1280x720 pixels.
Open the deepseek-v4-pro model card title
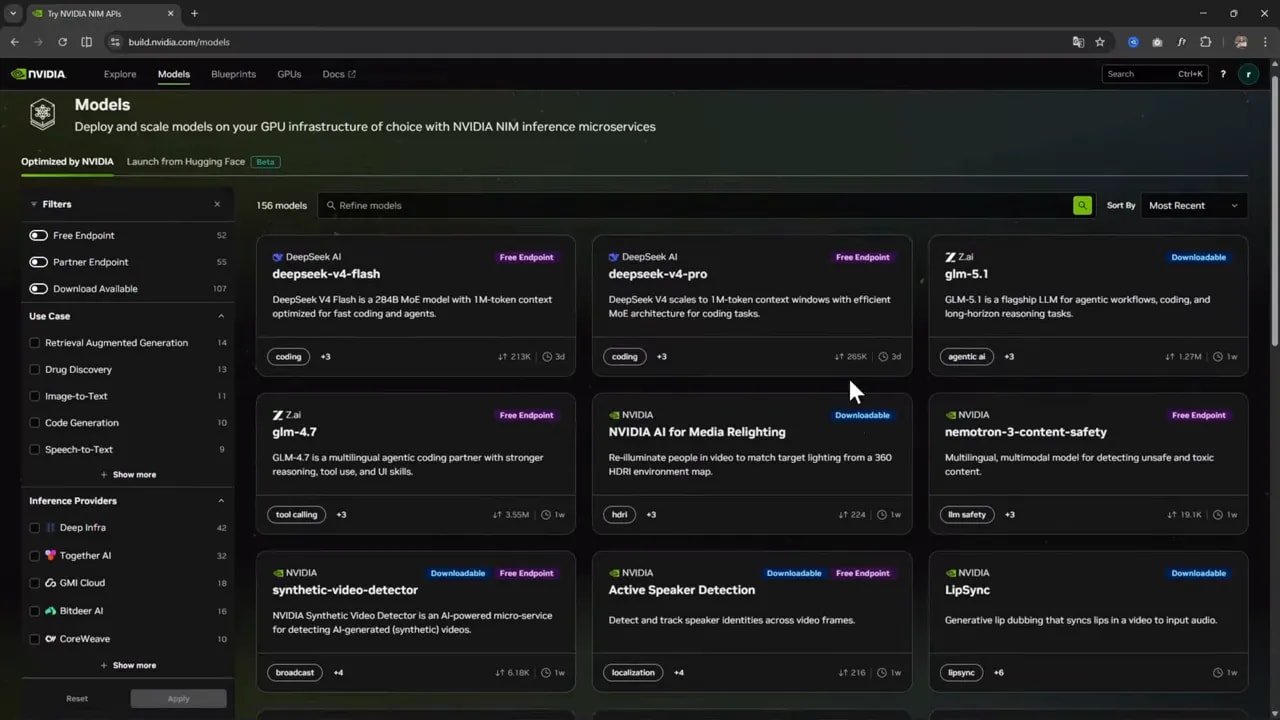coord(658,274)
